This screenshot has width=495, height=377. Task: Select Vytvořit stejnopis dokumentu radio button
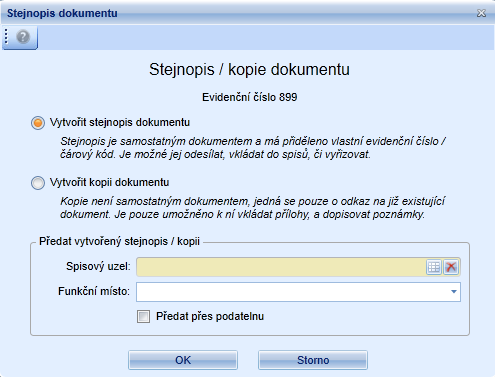pos(38,123)
